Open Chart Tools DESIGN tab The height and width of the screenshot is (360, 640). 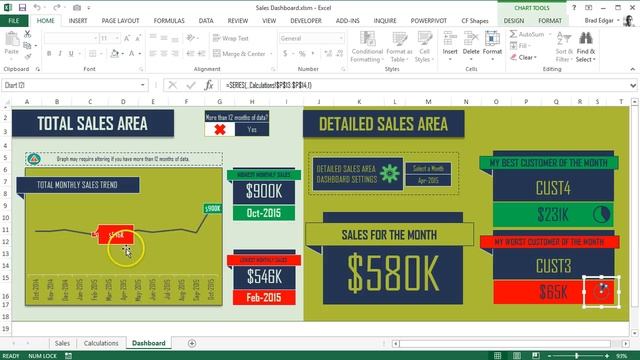(513, 20)
